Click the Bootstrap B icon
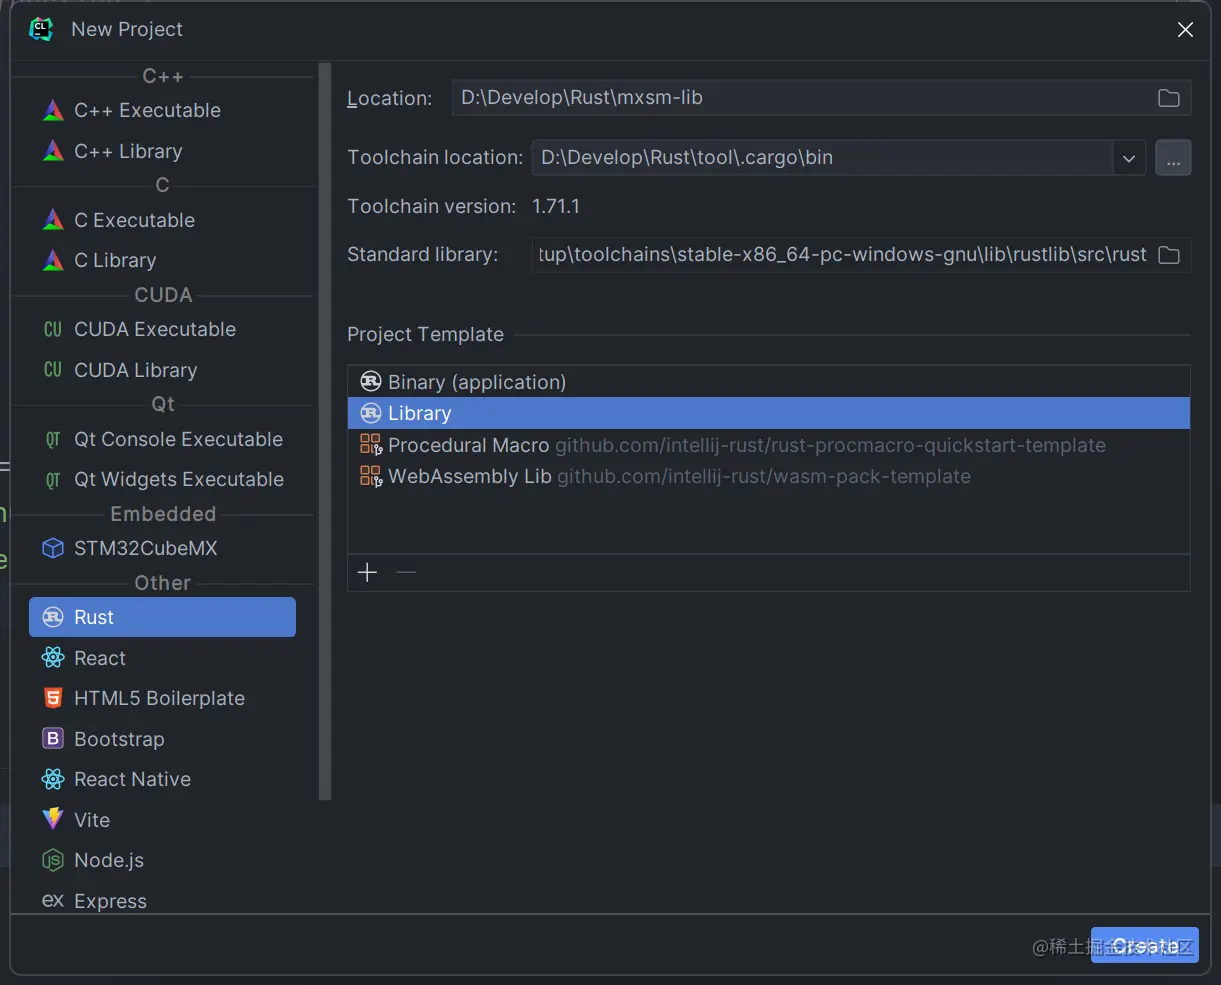The width and height of the screenshot is (1221, 985). pos(53,739)
